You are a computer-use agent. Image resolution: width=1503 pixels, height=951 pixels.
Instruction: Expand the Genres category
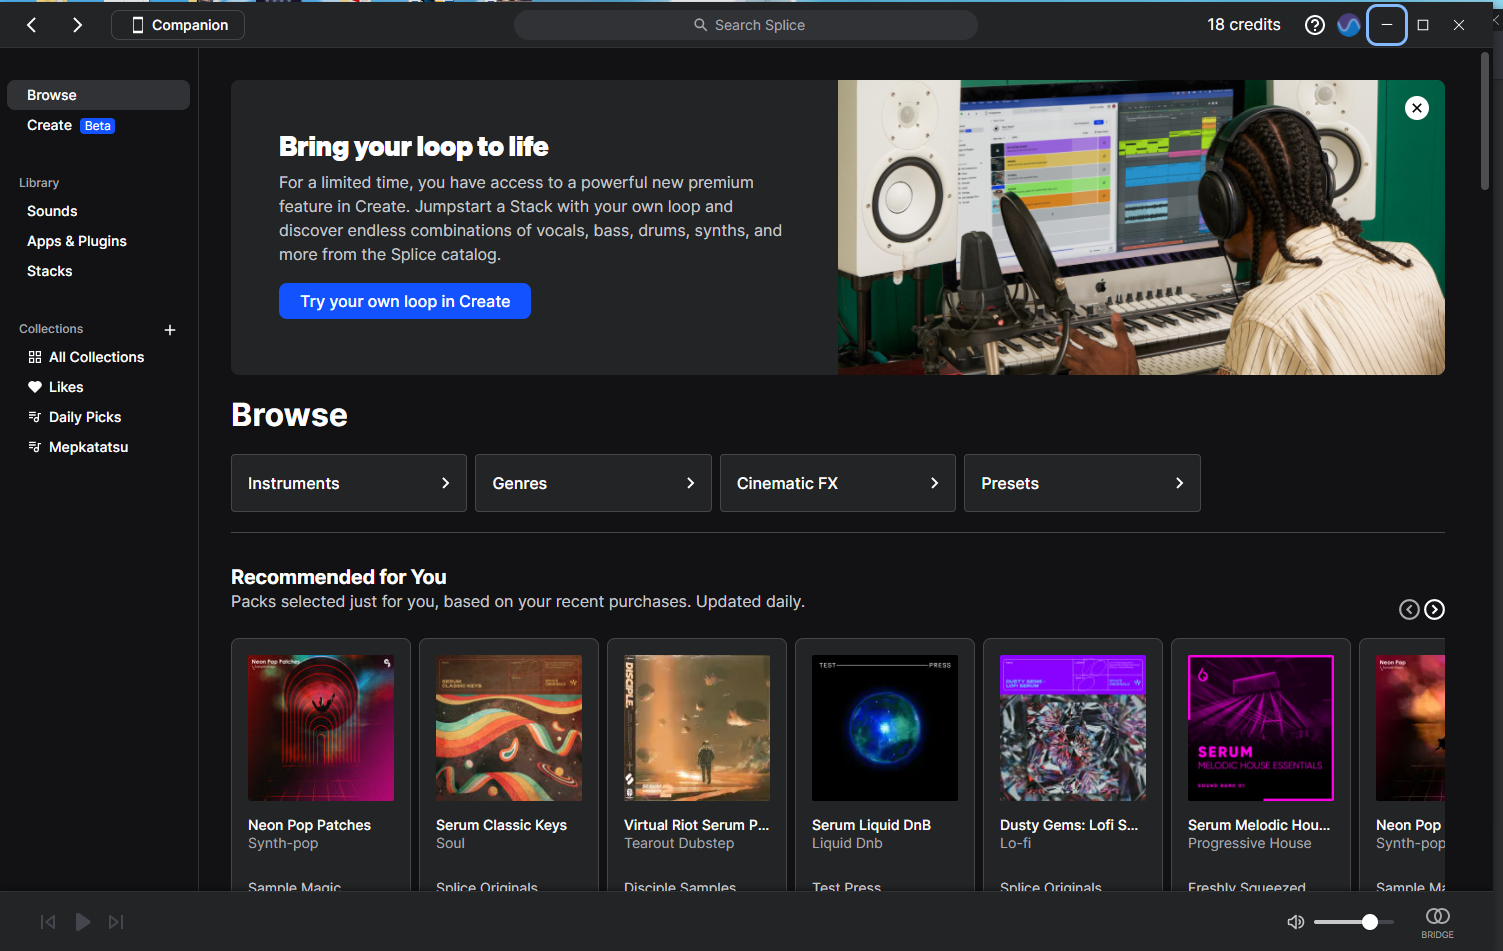point(593,483)
